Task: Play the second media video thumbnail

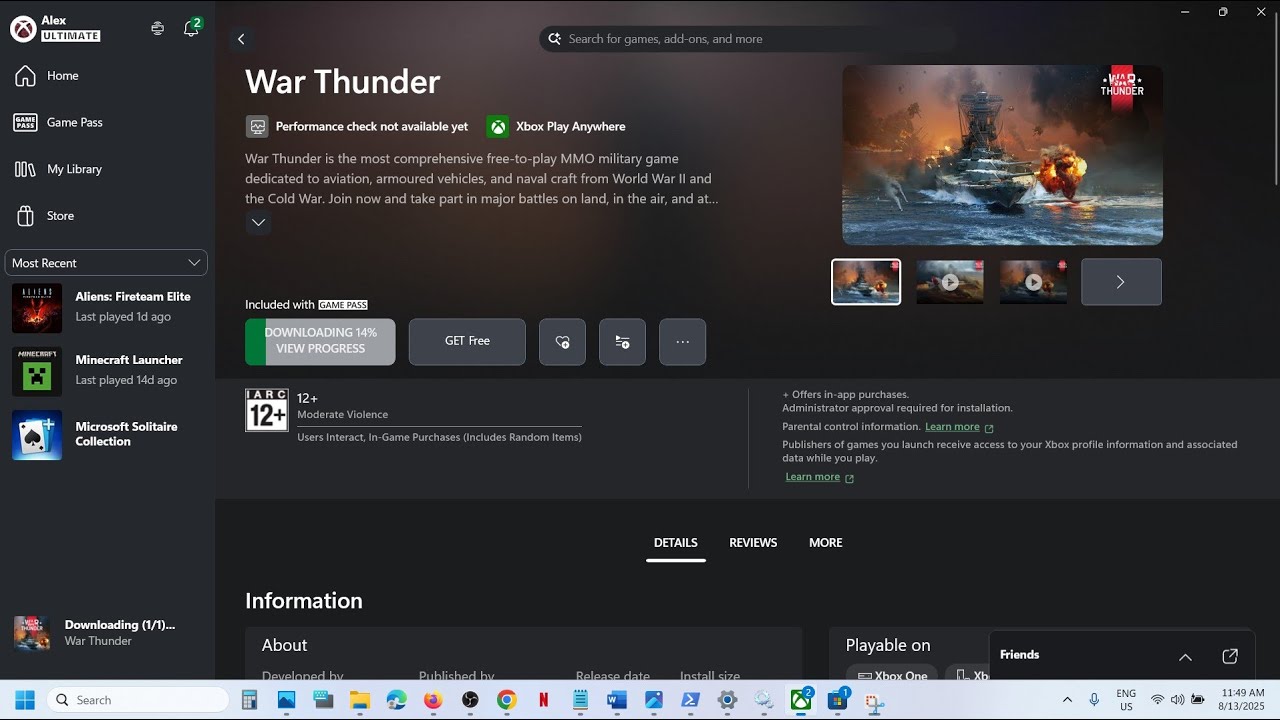Action: click(950, 282)
